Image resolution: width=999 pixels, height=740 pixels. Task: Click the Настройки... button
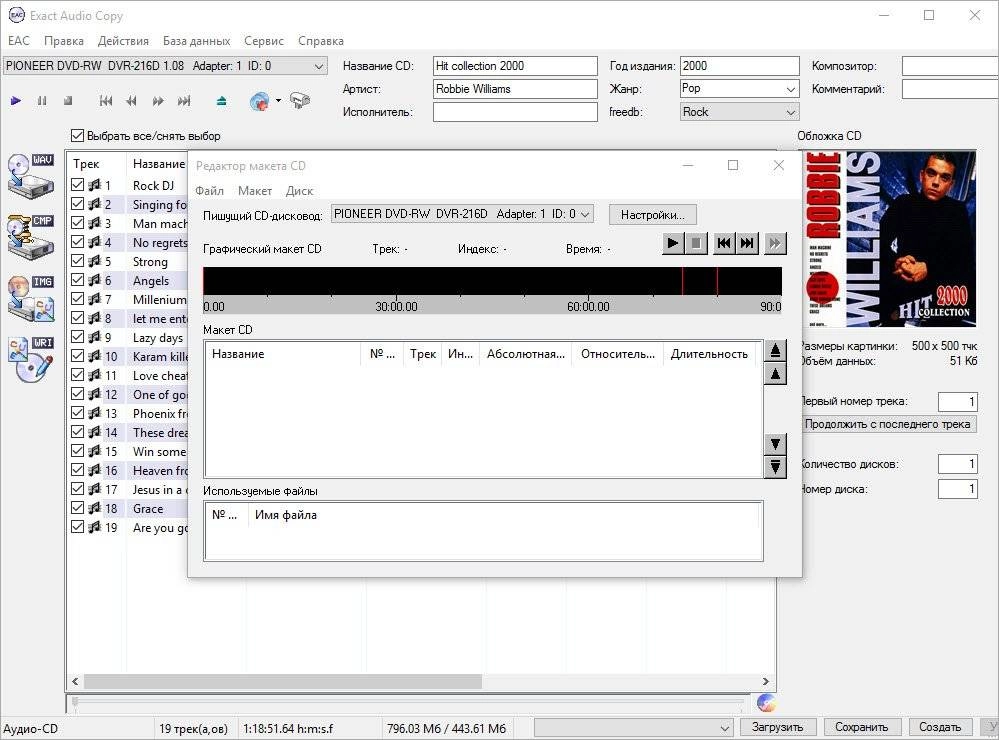click(652, 215)
